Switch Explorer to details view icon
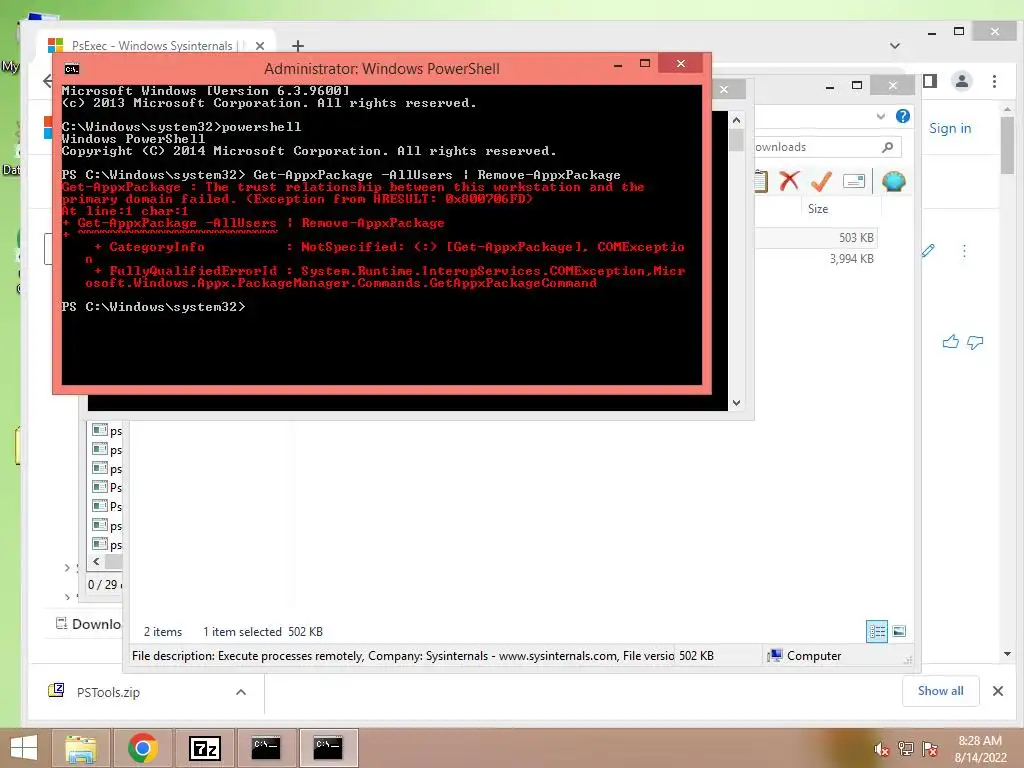Image resolution: width=1024 pixels, height=768 pixels. click(x=876, y=631)
